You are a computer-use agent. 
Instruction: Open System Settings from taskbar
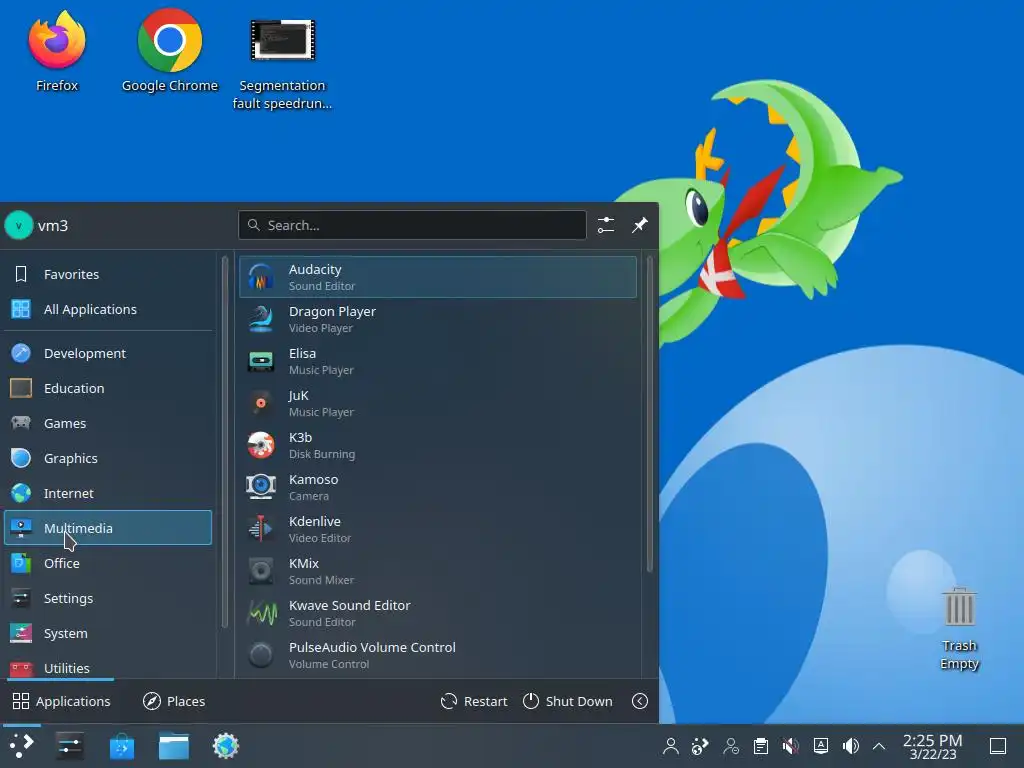[69, 746]
